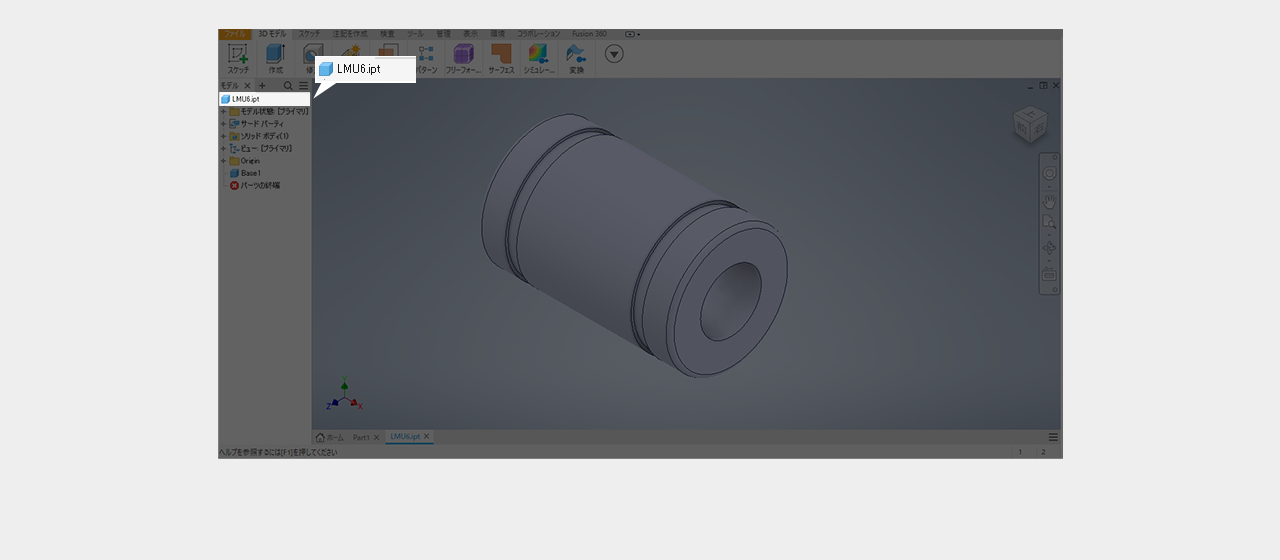Select Base1 in the model browser
This screenshot has width=1280, height=560.
tap(250, 173)
